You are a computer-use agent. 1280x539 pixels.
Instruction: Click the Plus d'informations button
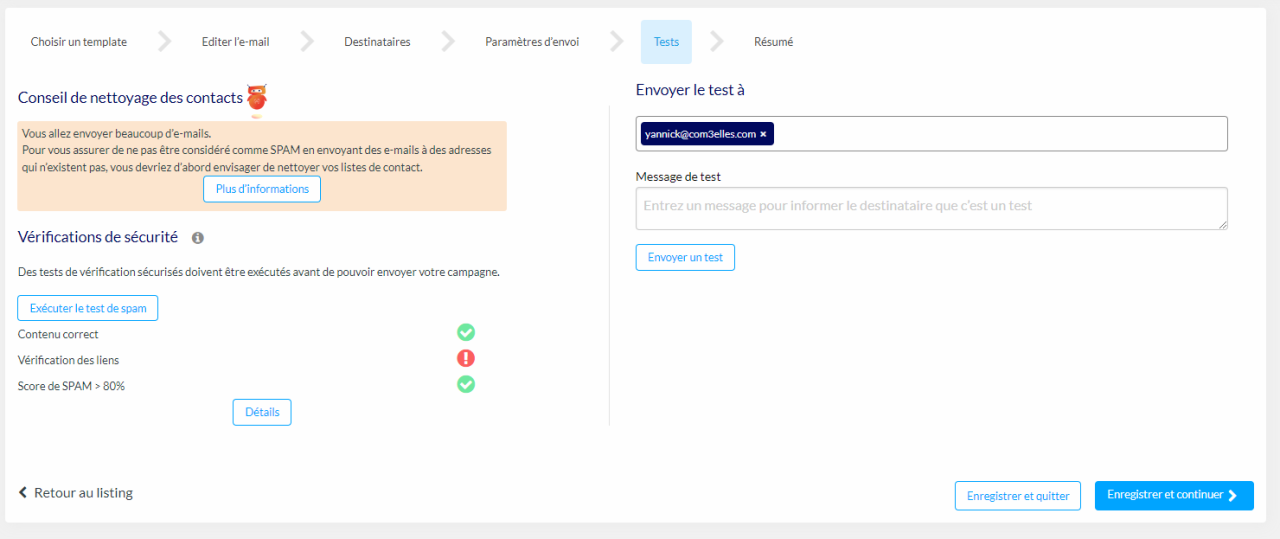click(262, 189)
